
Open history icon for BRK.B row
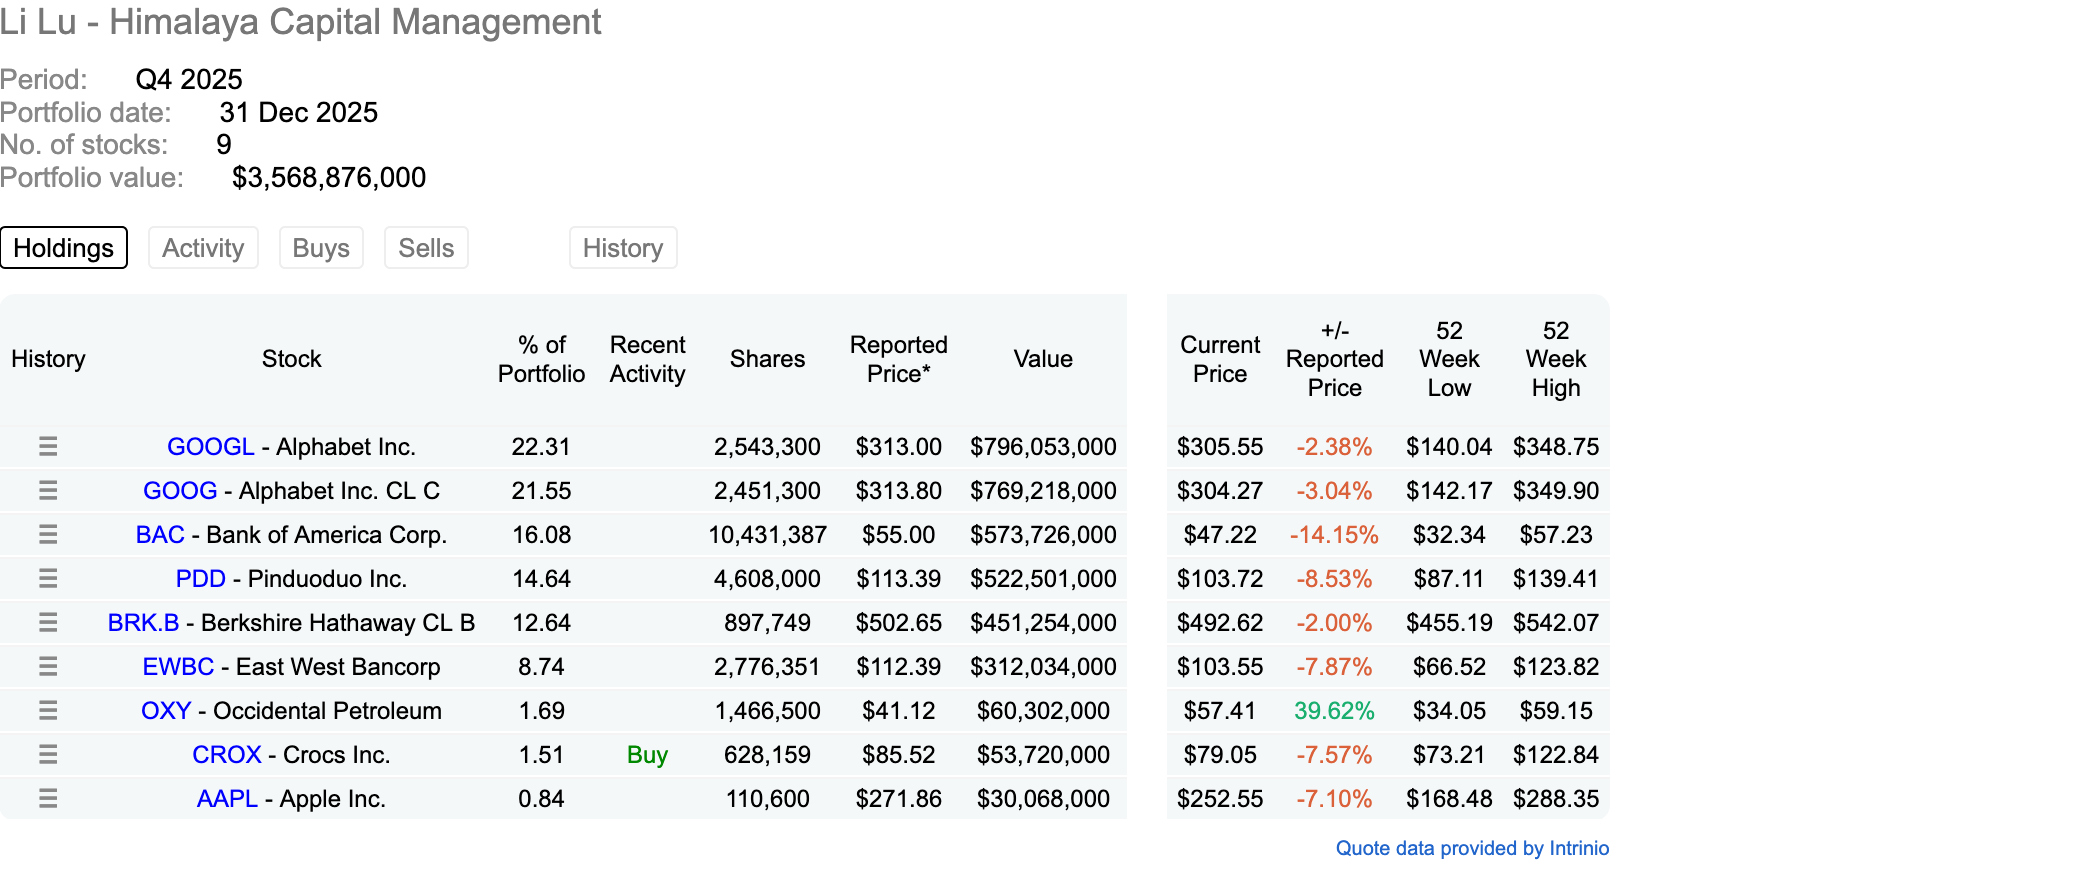coord(48,623)
